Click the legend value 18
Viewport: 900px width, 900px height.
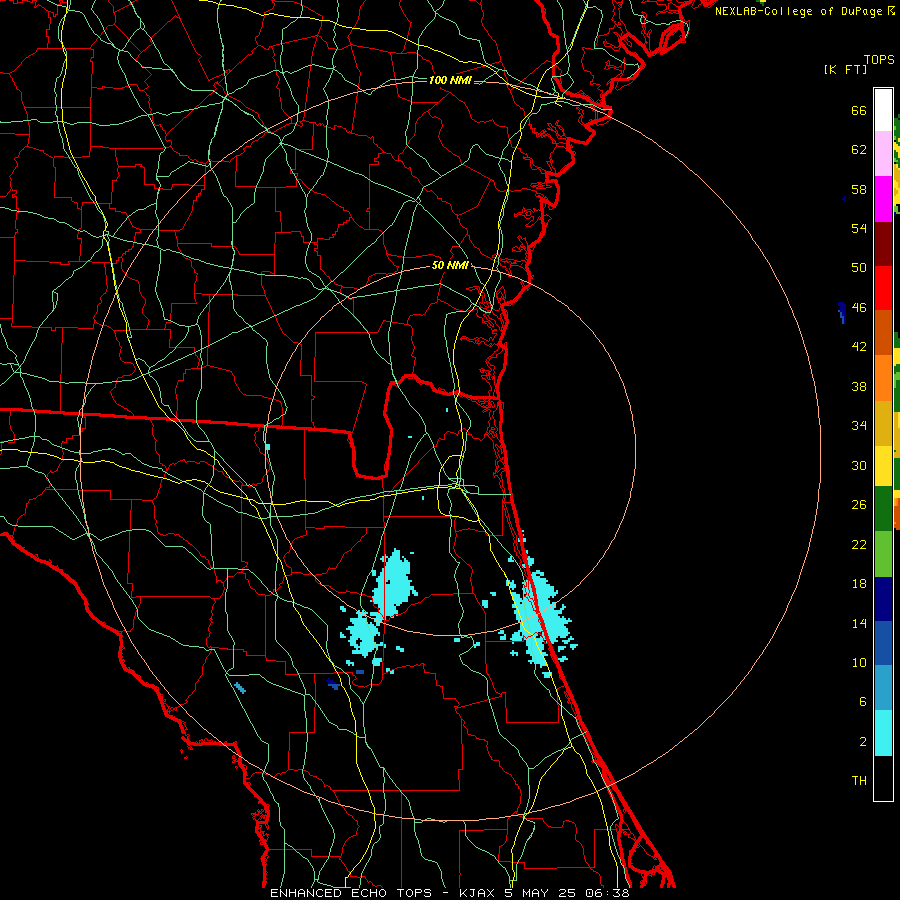click(x=859, y=584)
